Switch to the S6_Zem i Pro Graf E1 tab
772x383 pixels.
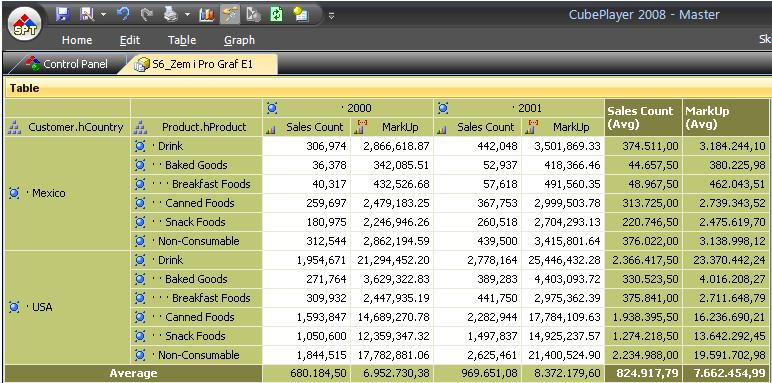[x=197, y=64]
